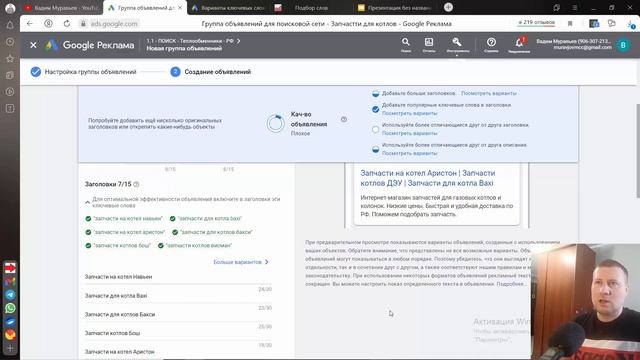Open Больше вариантов link
Image resolution: width=640 pixels, height=360 pixels.
pos(241,262)
